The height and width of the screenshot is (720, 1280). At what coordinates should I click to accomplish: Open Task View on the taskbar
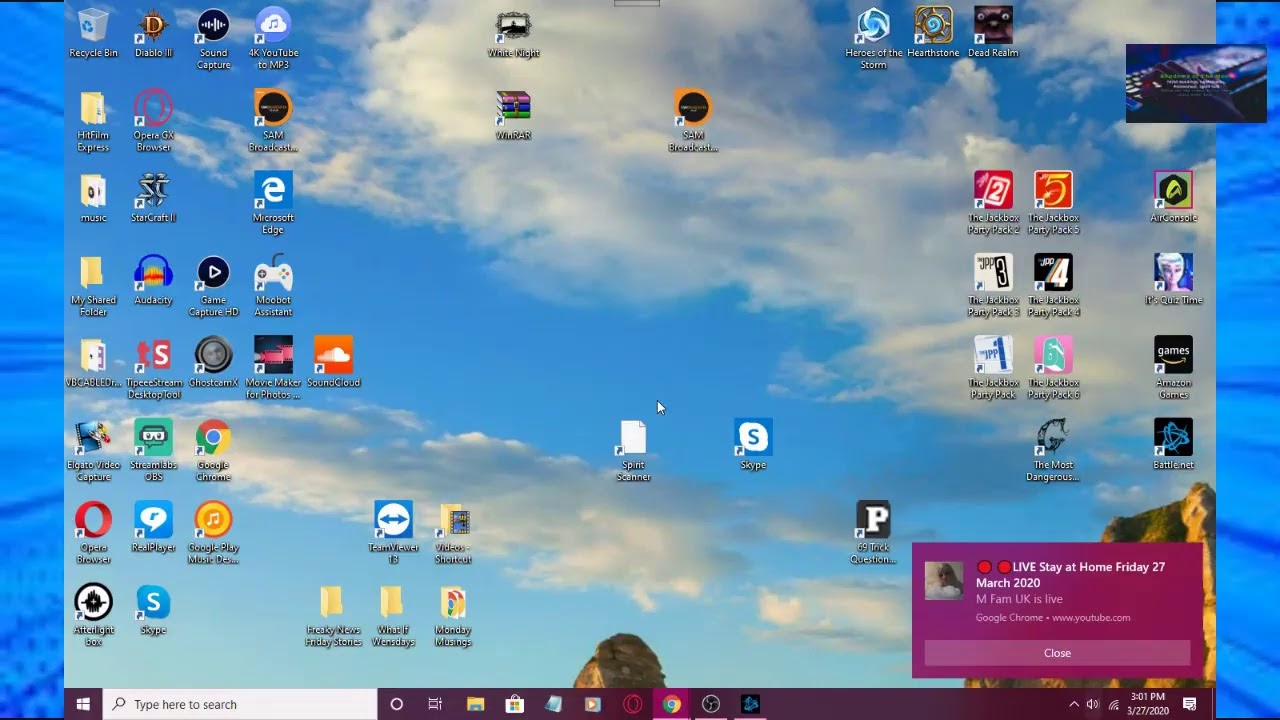[435, 704]
